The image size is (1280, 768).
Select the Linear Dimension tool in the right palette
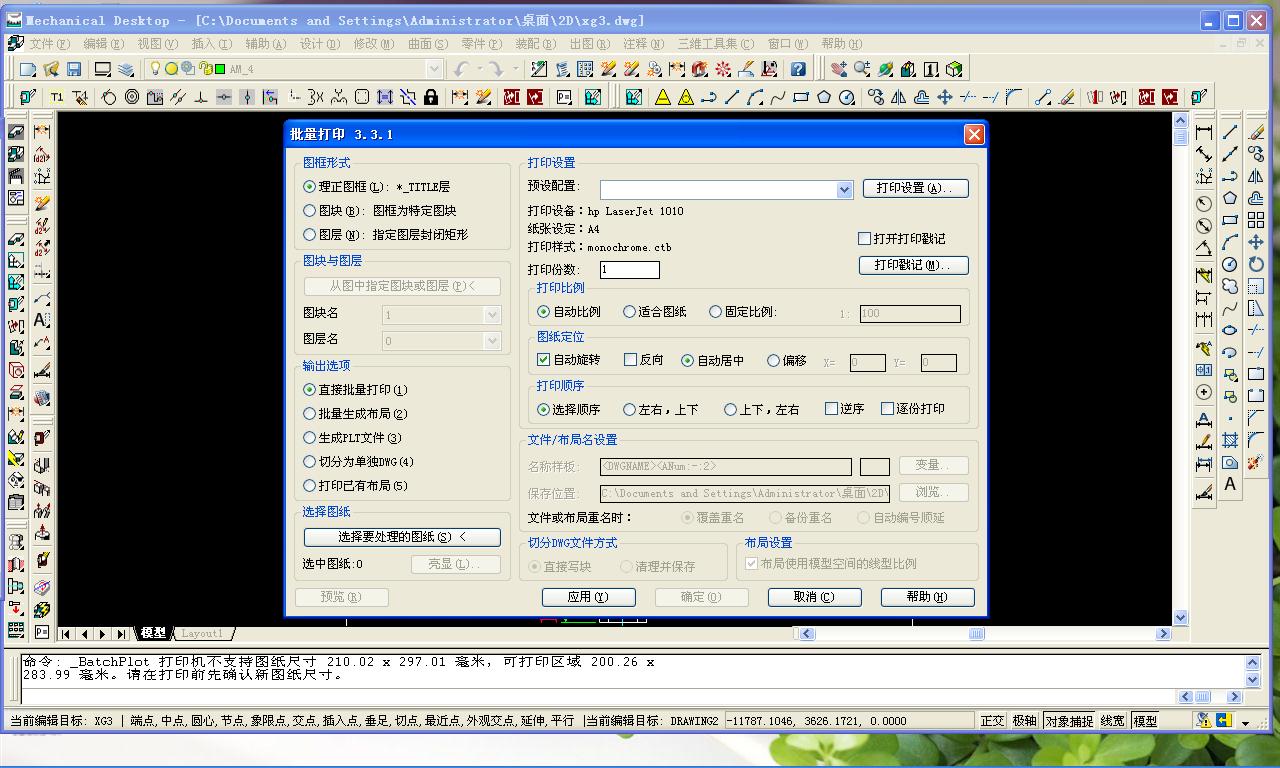click(1204, 132)
